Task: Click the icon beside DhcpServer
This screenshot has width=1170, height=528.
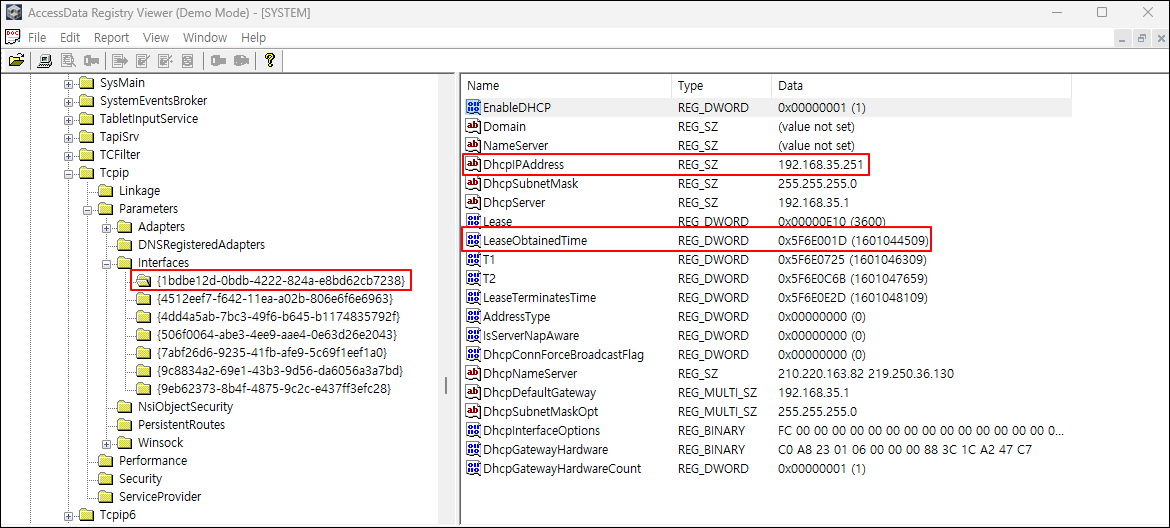Action: 472,202
